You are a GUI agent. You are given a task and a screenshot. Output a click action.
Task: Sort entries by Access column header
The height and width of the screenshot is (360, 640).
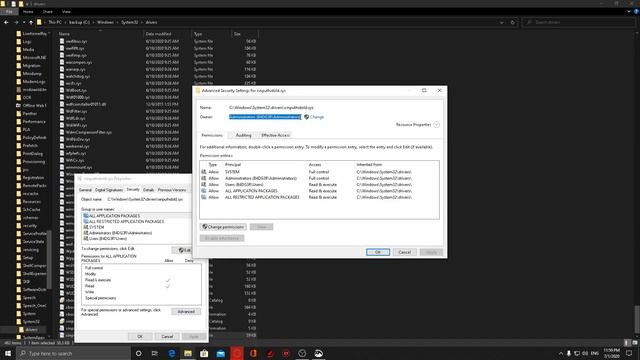coord(315,164)
